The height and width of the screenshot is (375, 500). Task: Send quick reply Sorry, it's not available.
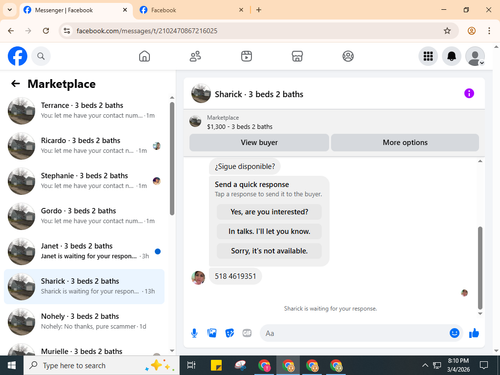tap(269, 251)
